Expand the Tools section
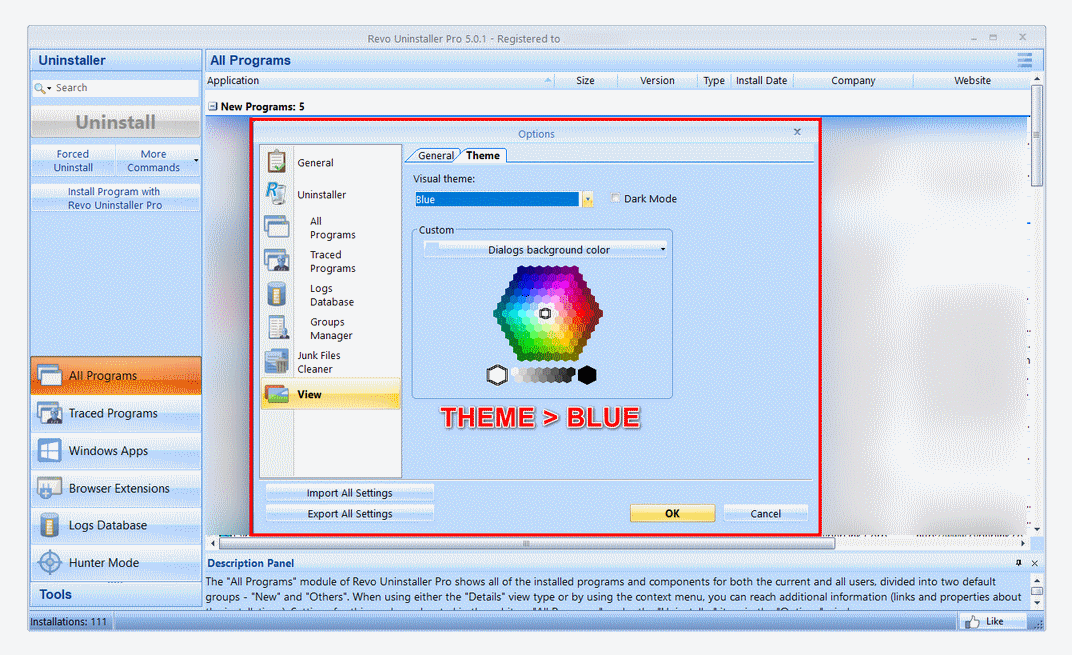 click(116, 594)
